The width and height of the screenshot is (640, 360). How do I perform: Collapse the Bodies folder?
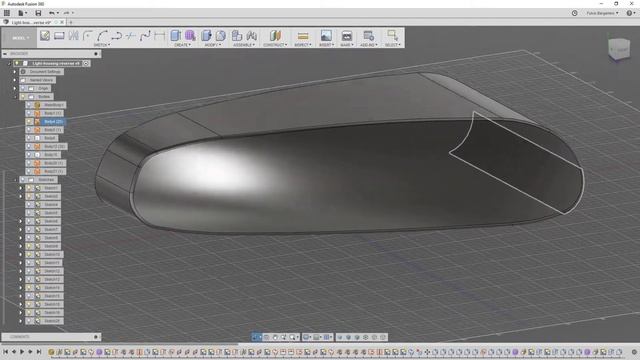pyautogui.click(x=15, y=97)
